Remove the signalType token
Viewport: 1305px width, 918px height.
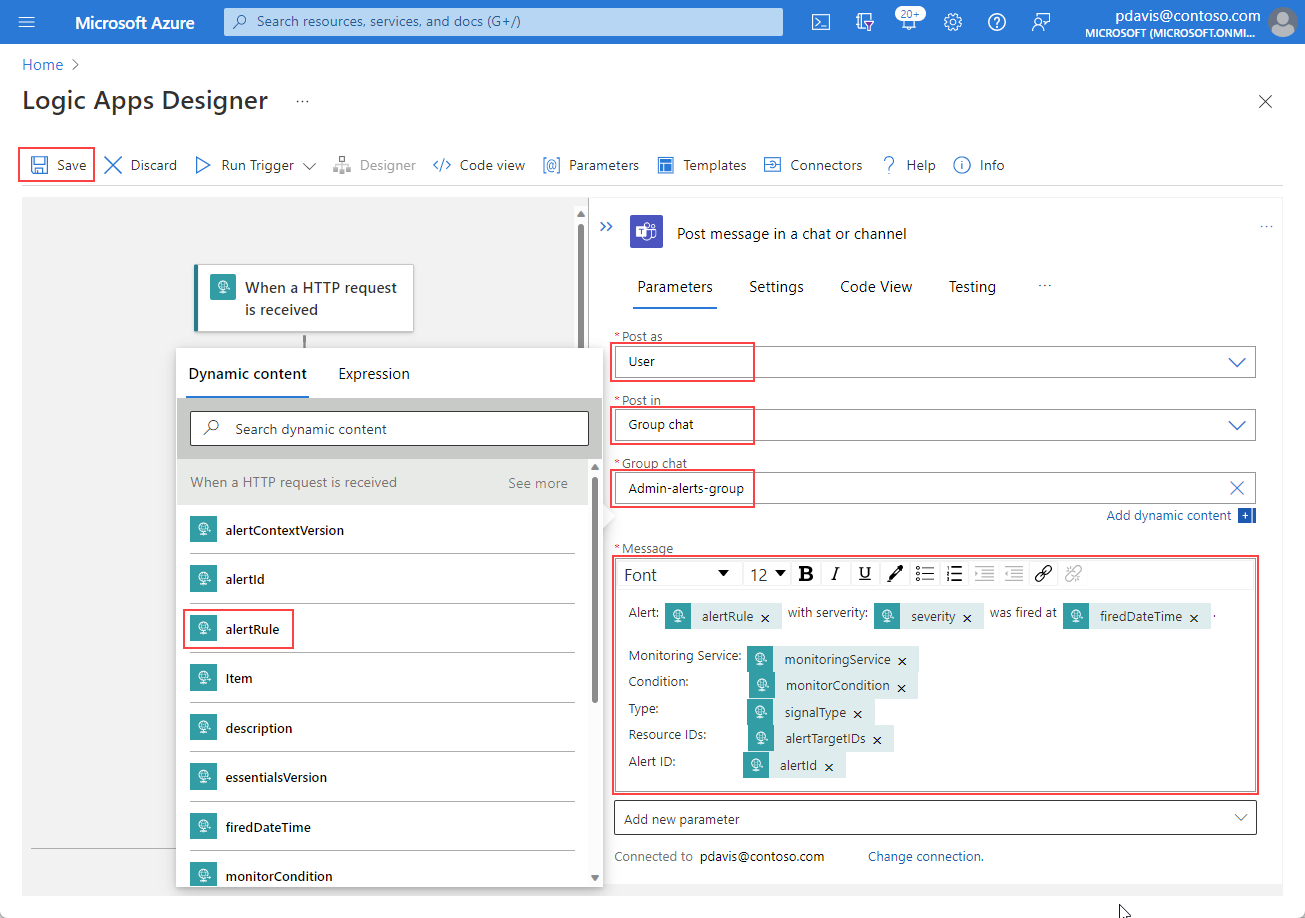[858, 714]
